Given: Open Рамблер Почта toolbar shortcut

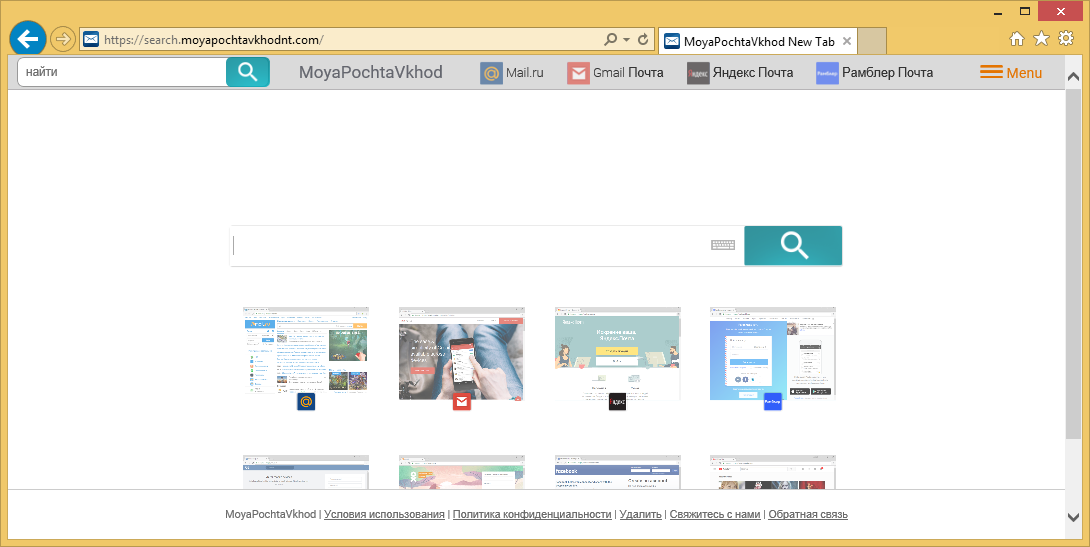Looking at the screenshot, I should tap(874, 73).
